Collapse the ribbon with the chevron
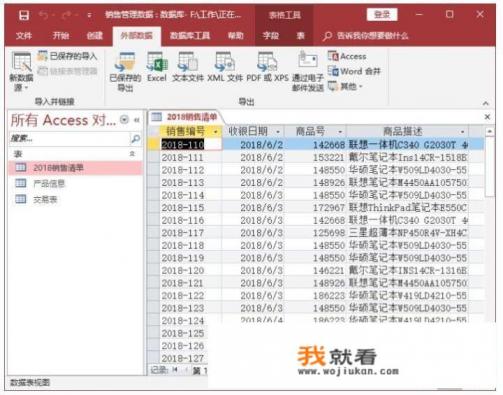503x395 pixels. (486, 104)
